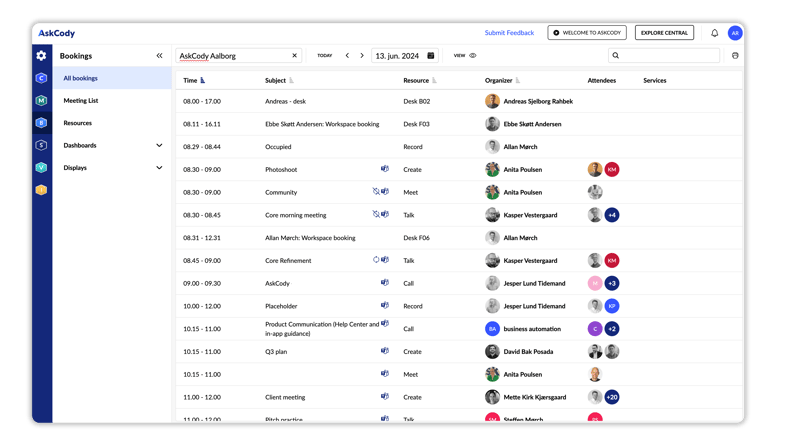Open the Occupied booking
This screenshot has height=447, width=795.
pos(278,147)
